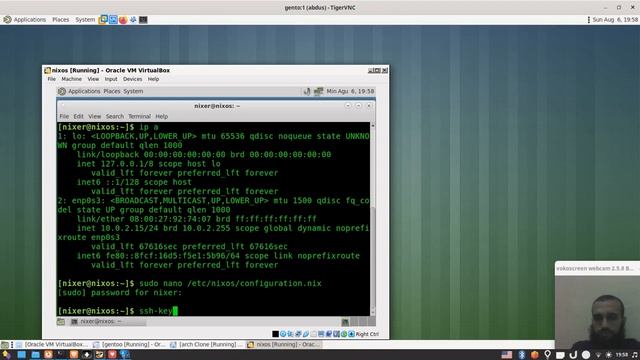The image size is (640, 360).
Task: Open the VirtualBox Input menu
Action: 111,79
